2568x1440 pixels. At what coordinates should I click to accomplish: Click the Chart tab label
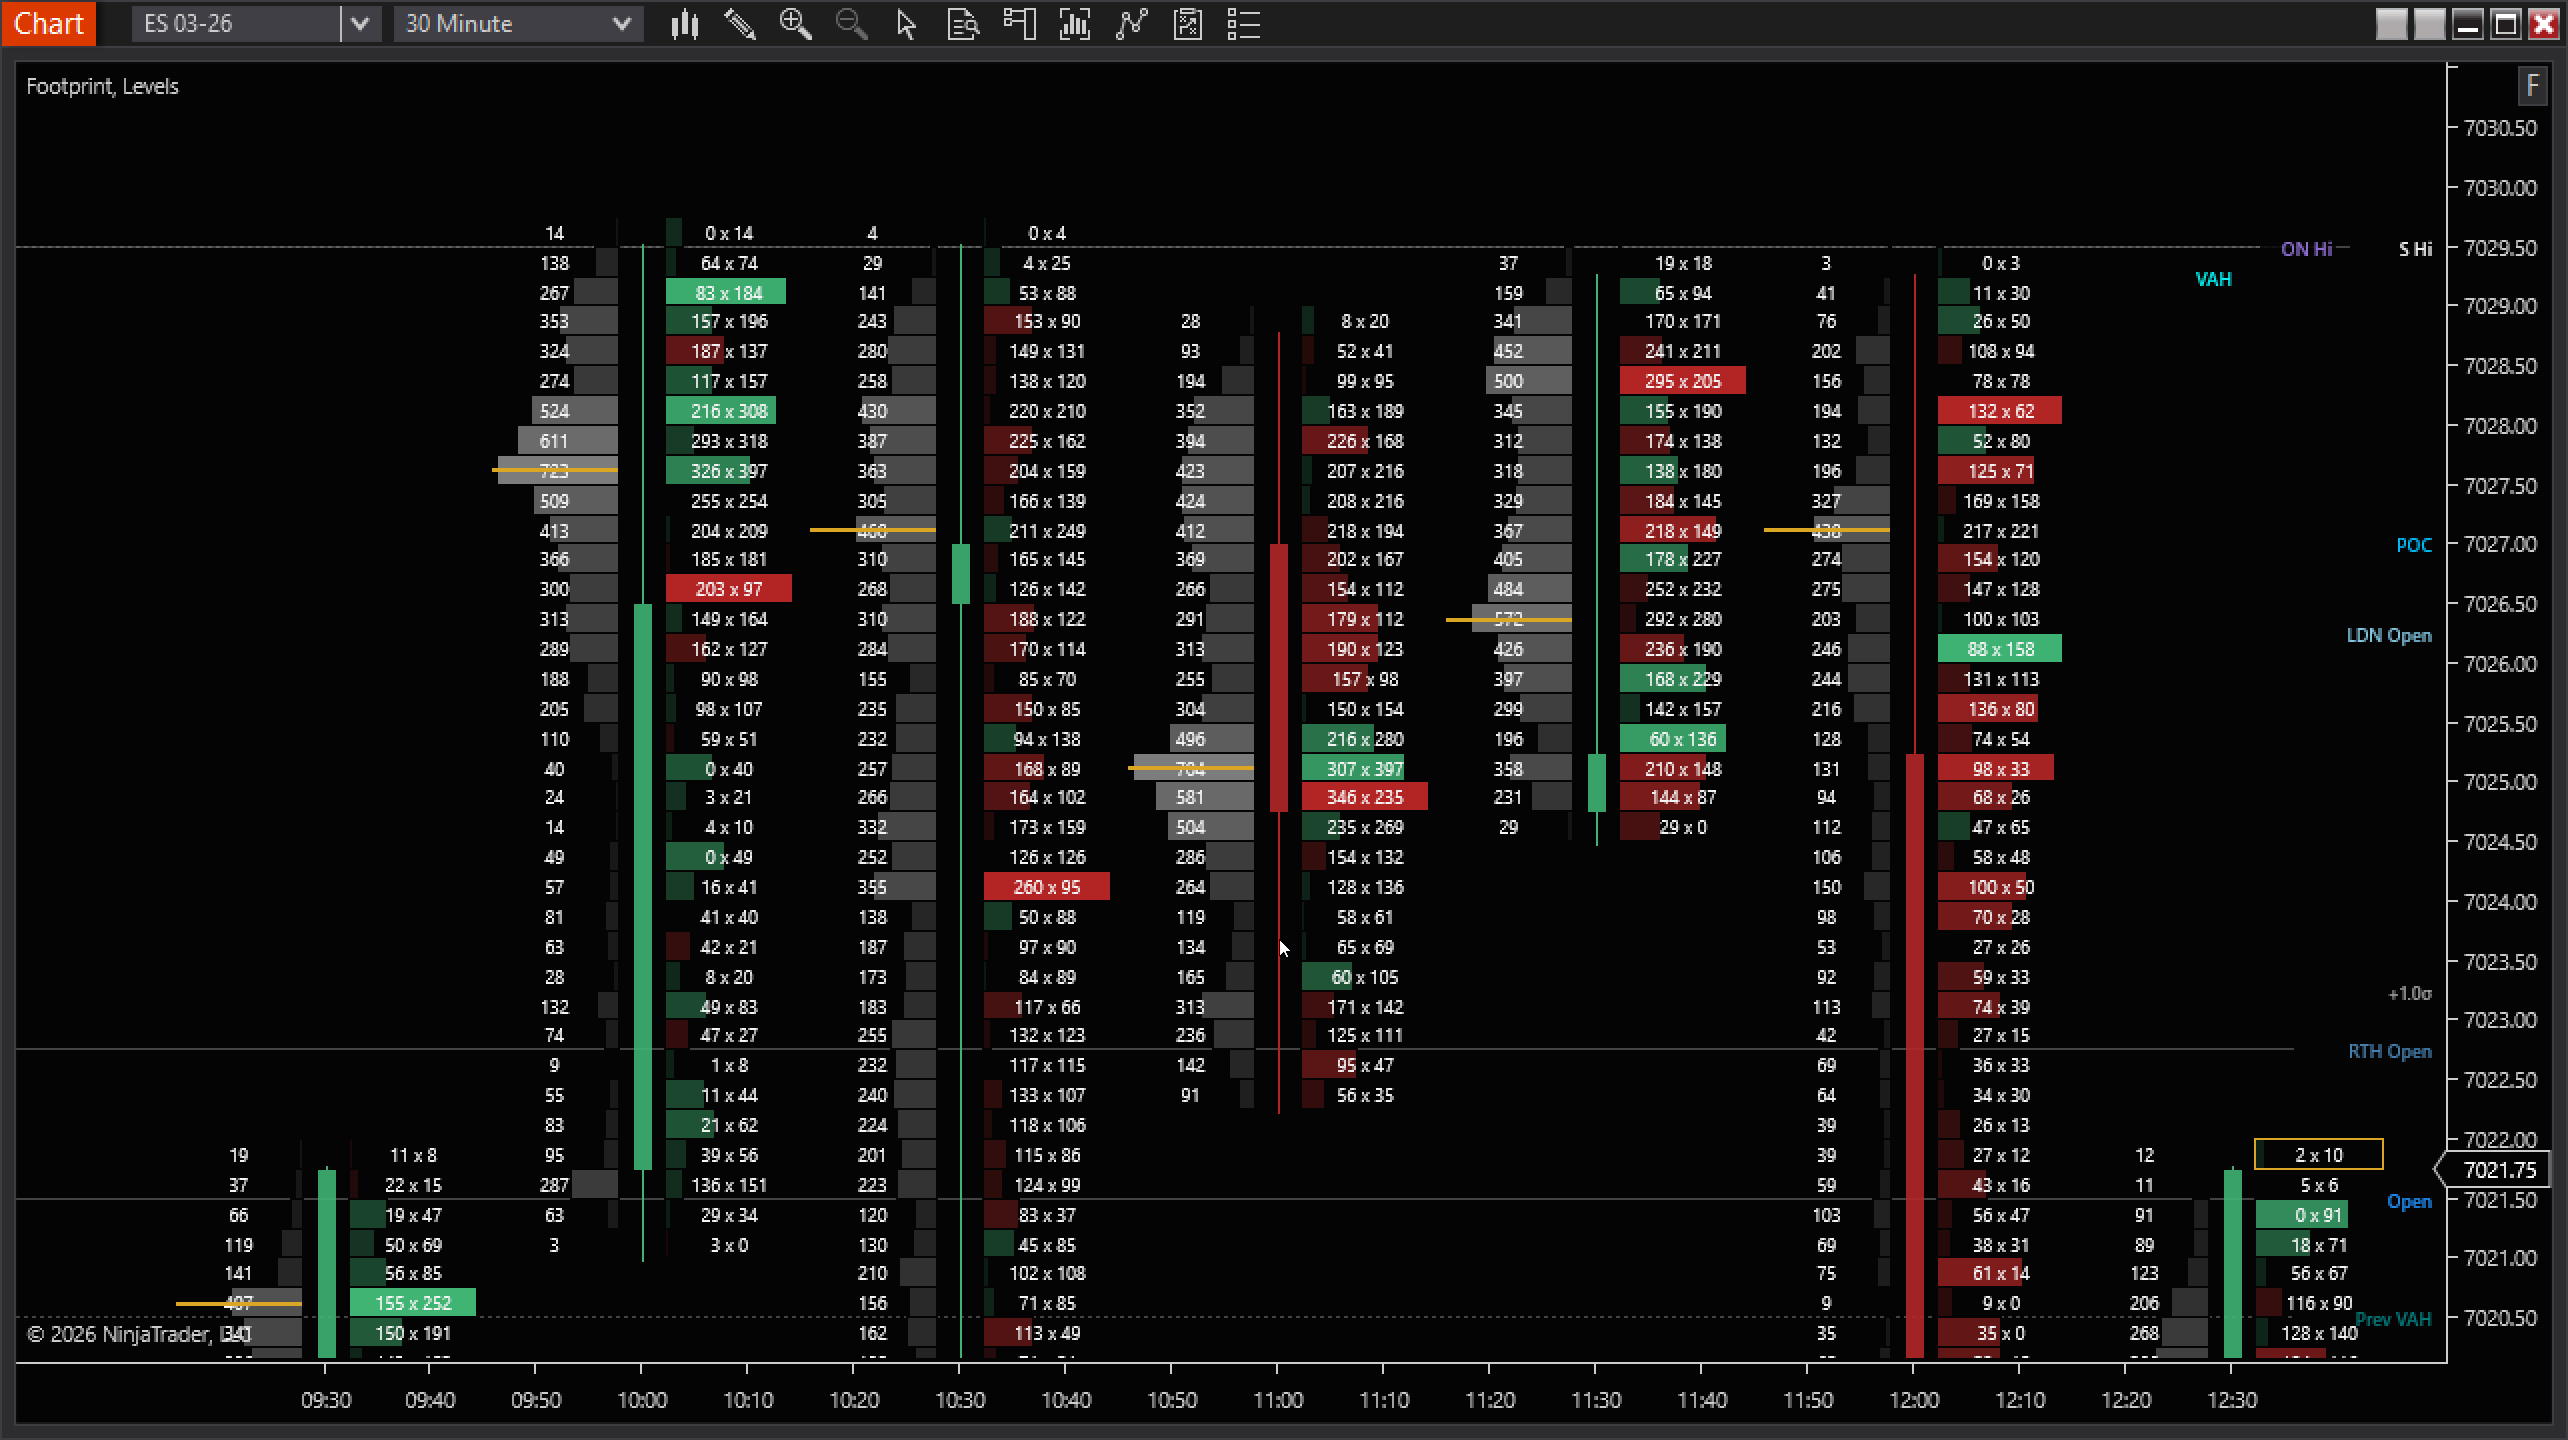pos(48,23)
